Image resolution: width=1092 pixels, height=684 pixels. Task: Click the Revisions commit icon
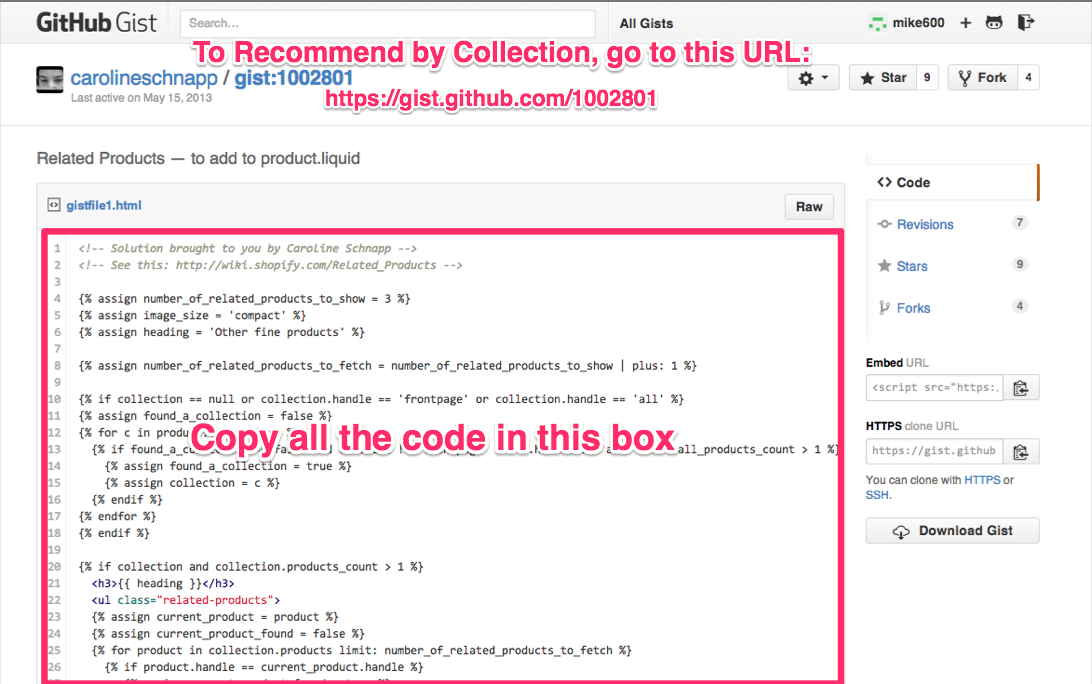[x=884, y=224]
